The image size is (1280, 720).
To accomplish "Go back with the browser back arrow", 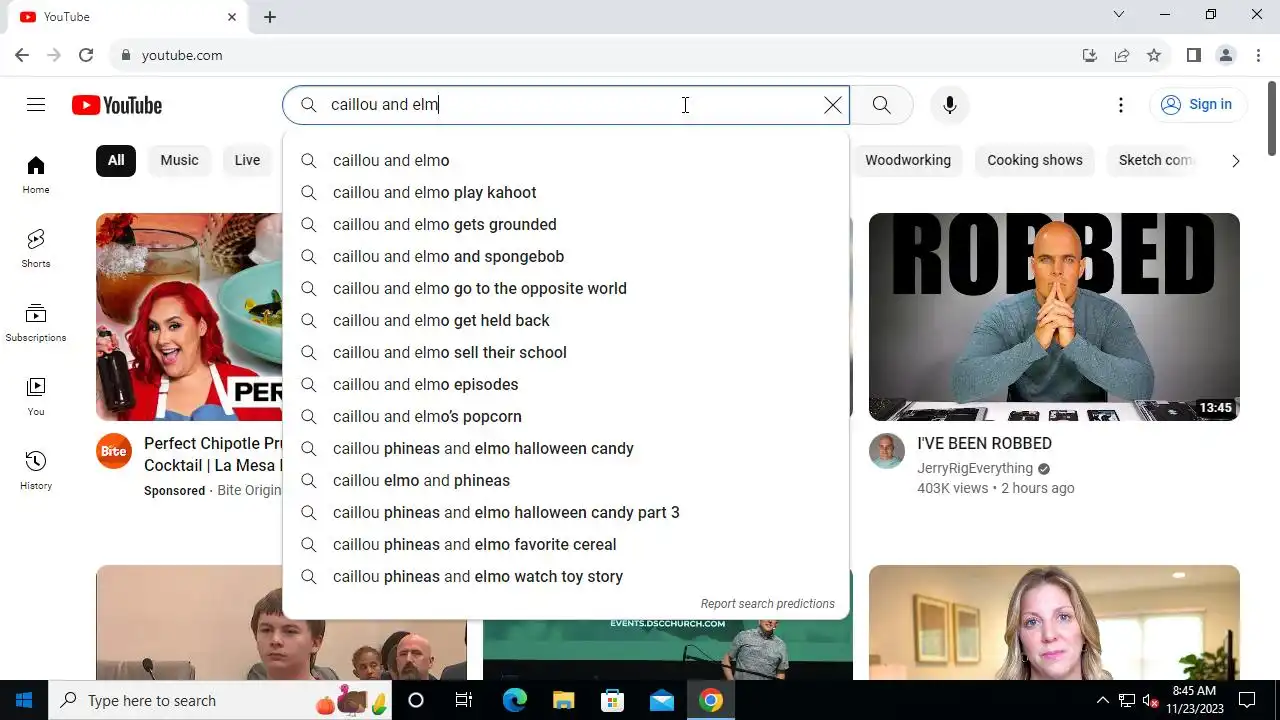I will [22, 55].
